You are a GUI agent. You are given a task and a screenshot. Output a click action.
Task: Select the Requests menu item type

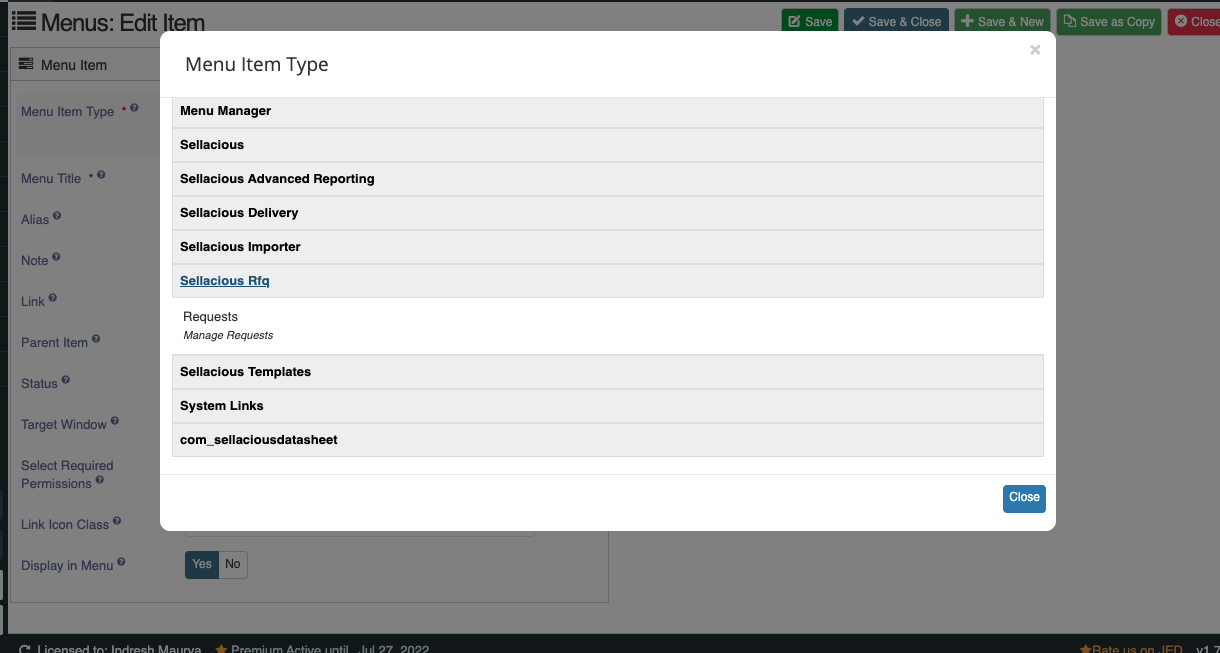[x=210, y=317]
